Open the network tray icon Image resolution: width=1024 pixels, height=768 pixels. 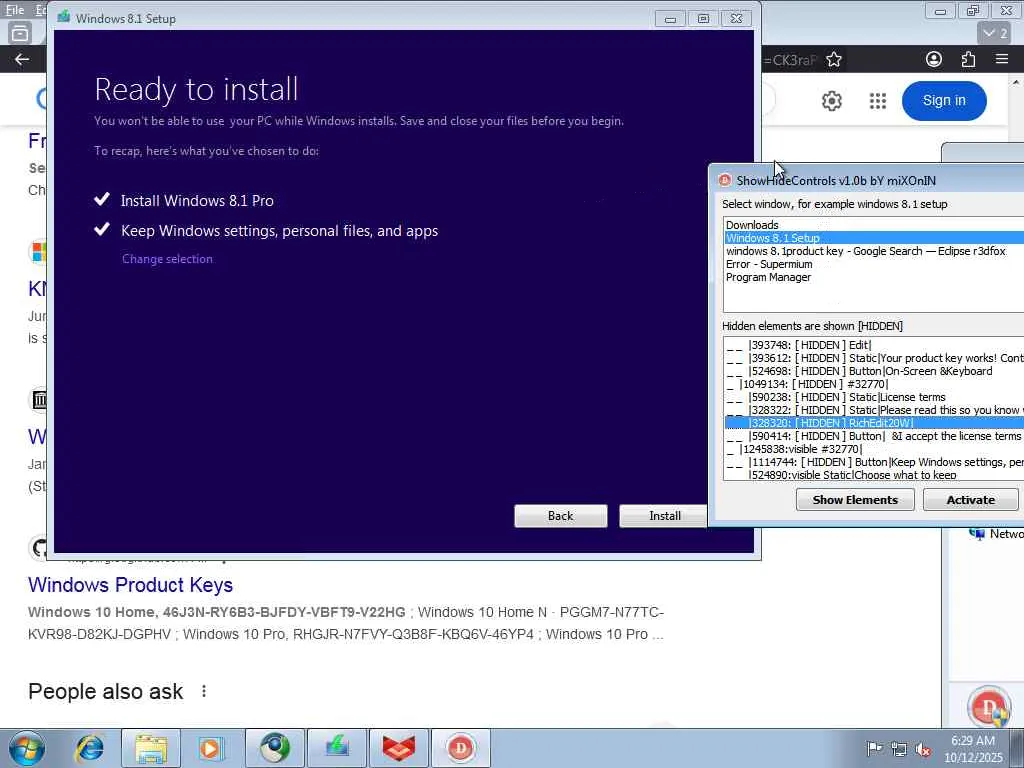pos(899,749)
